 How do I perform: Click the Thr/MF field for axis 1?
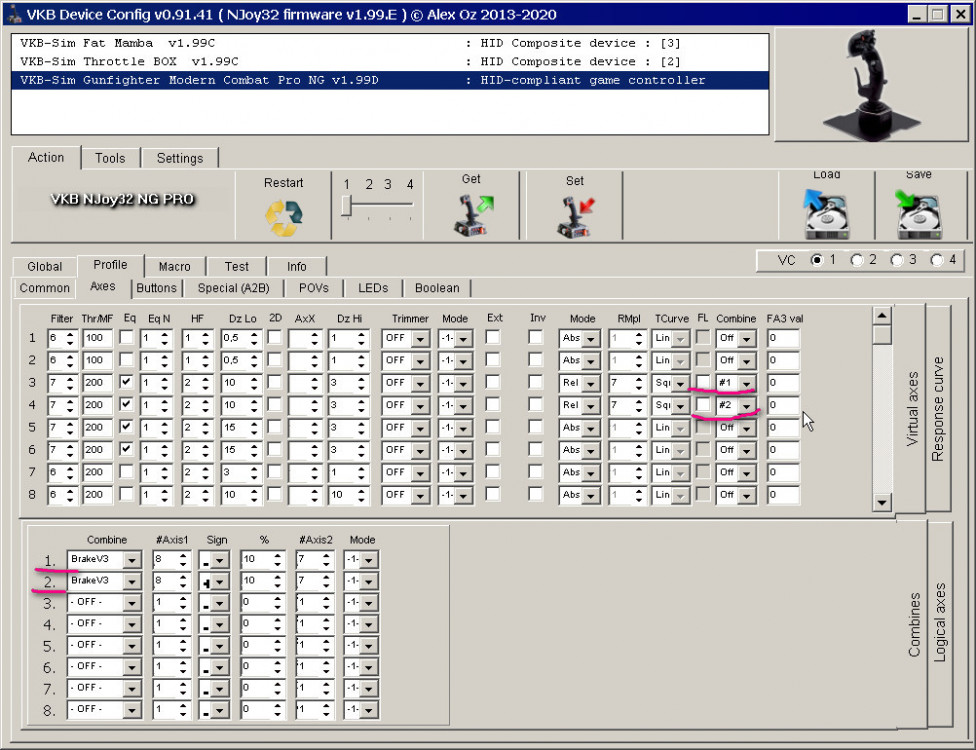(98, 338)
